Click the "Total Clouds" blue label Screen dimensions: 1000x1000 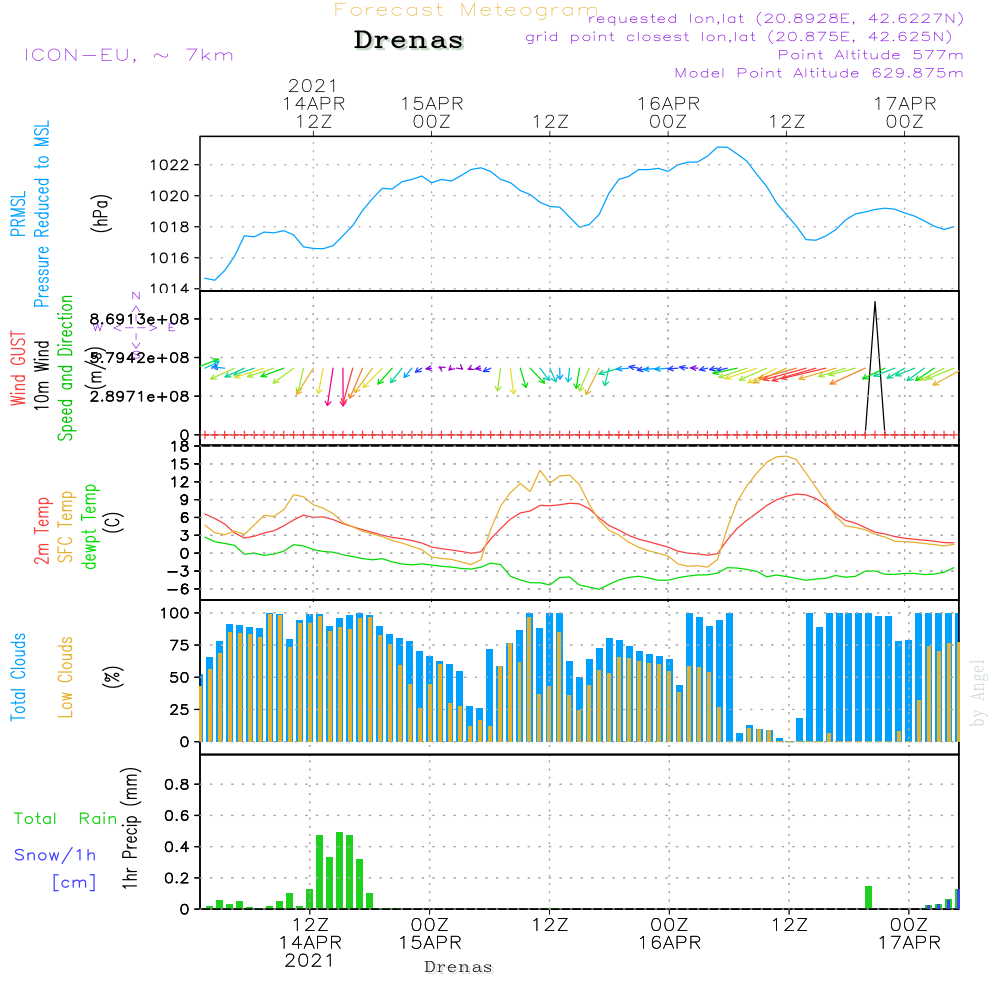tap(18, 677)
